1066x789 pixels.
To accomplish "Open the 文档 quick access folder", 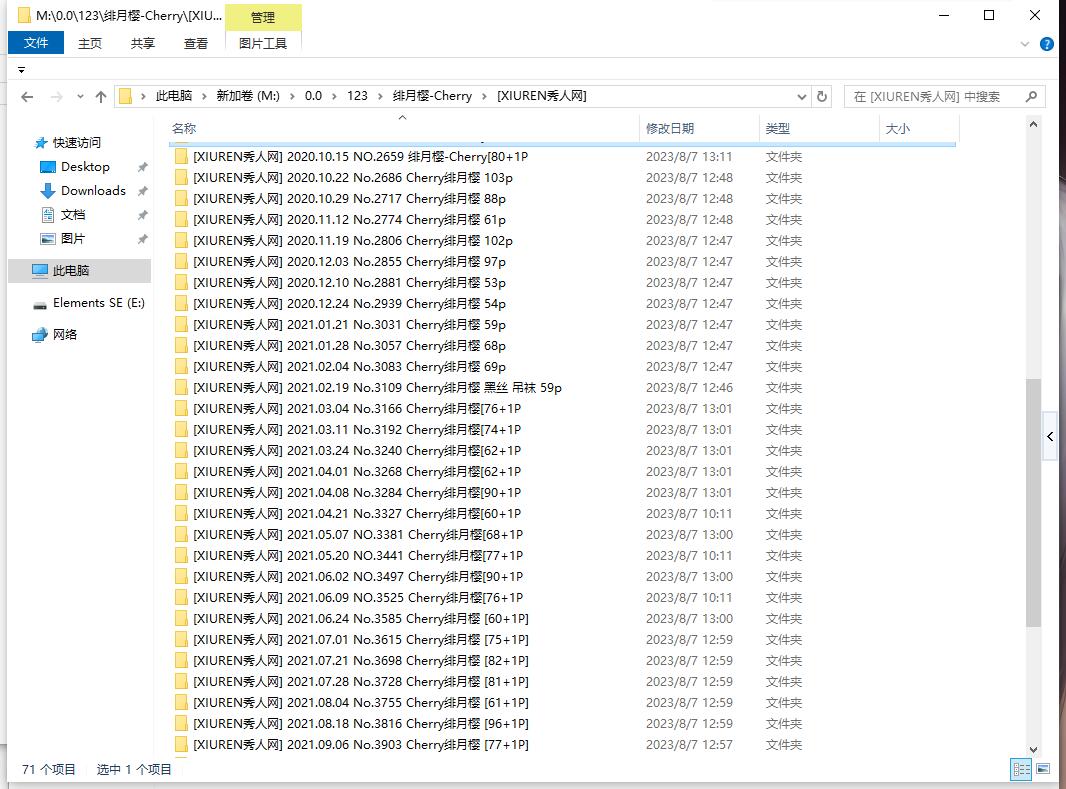I will pos(73,215).
